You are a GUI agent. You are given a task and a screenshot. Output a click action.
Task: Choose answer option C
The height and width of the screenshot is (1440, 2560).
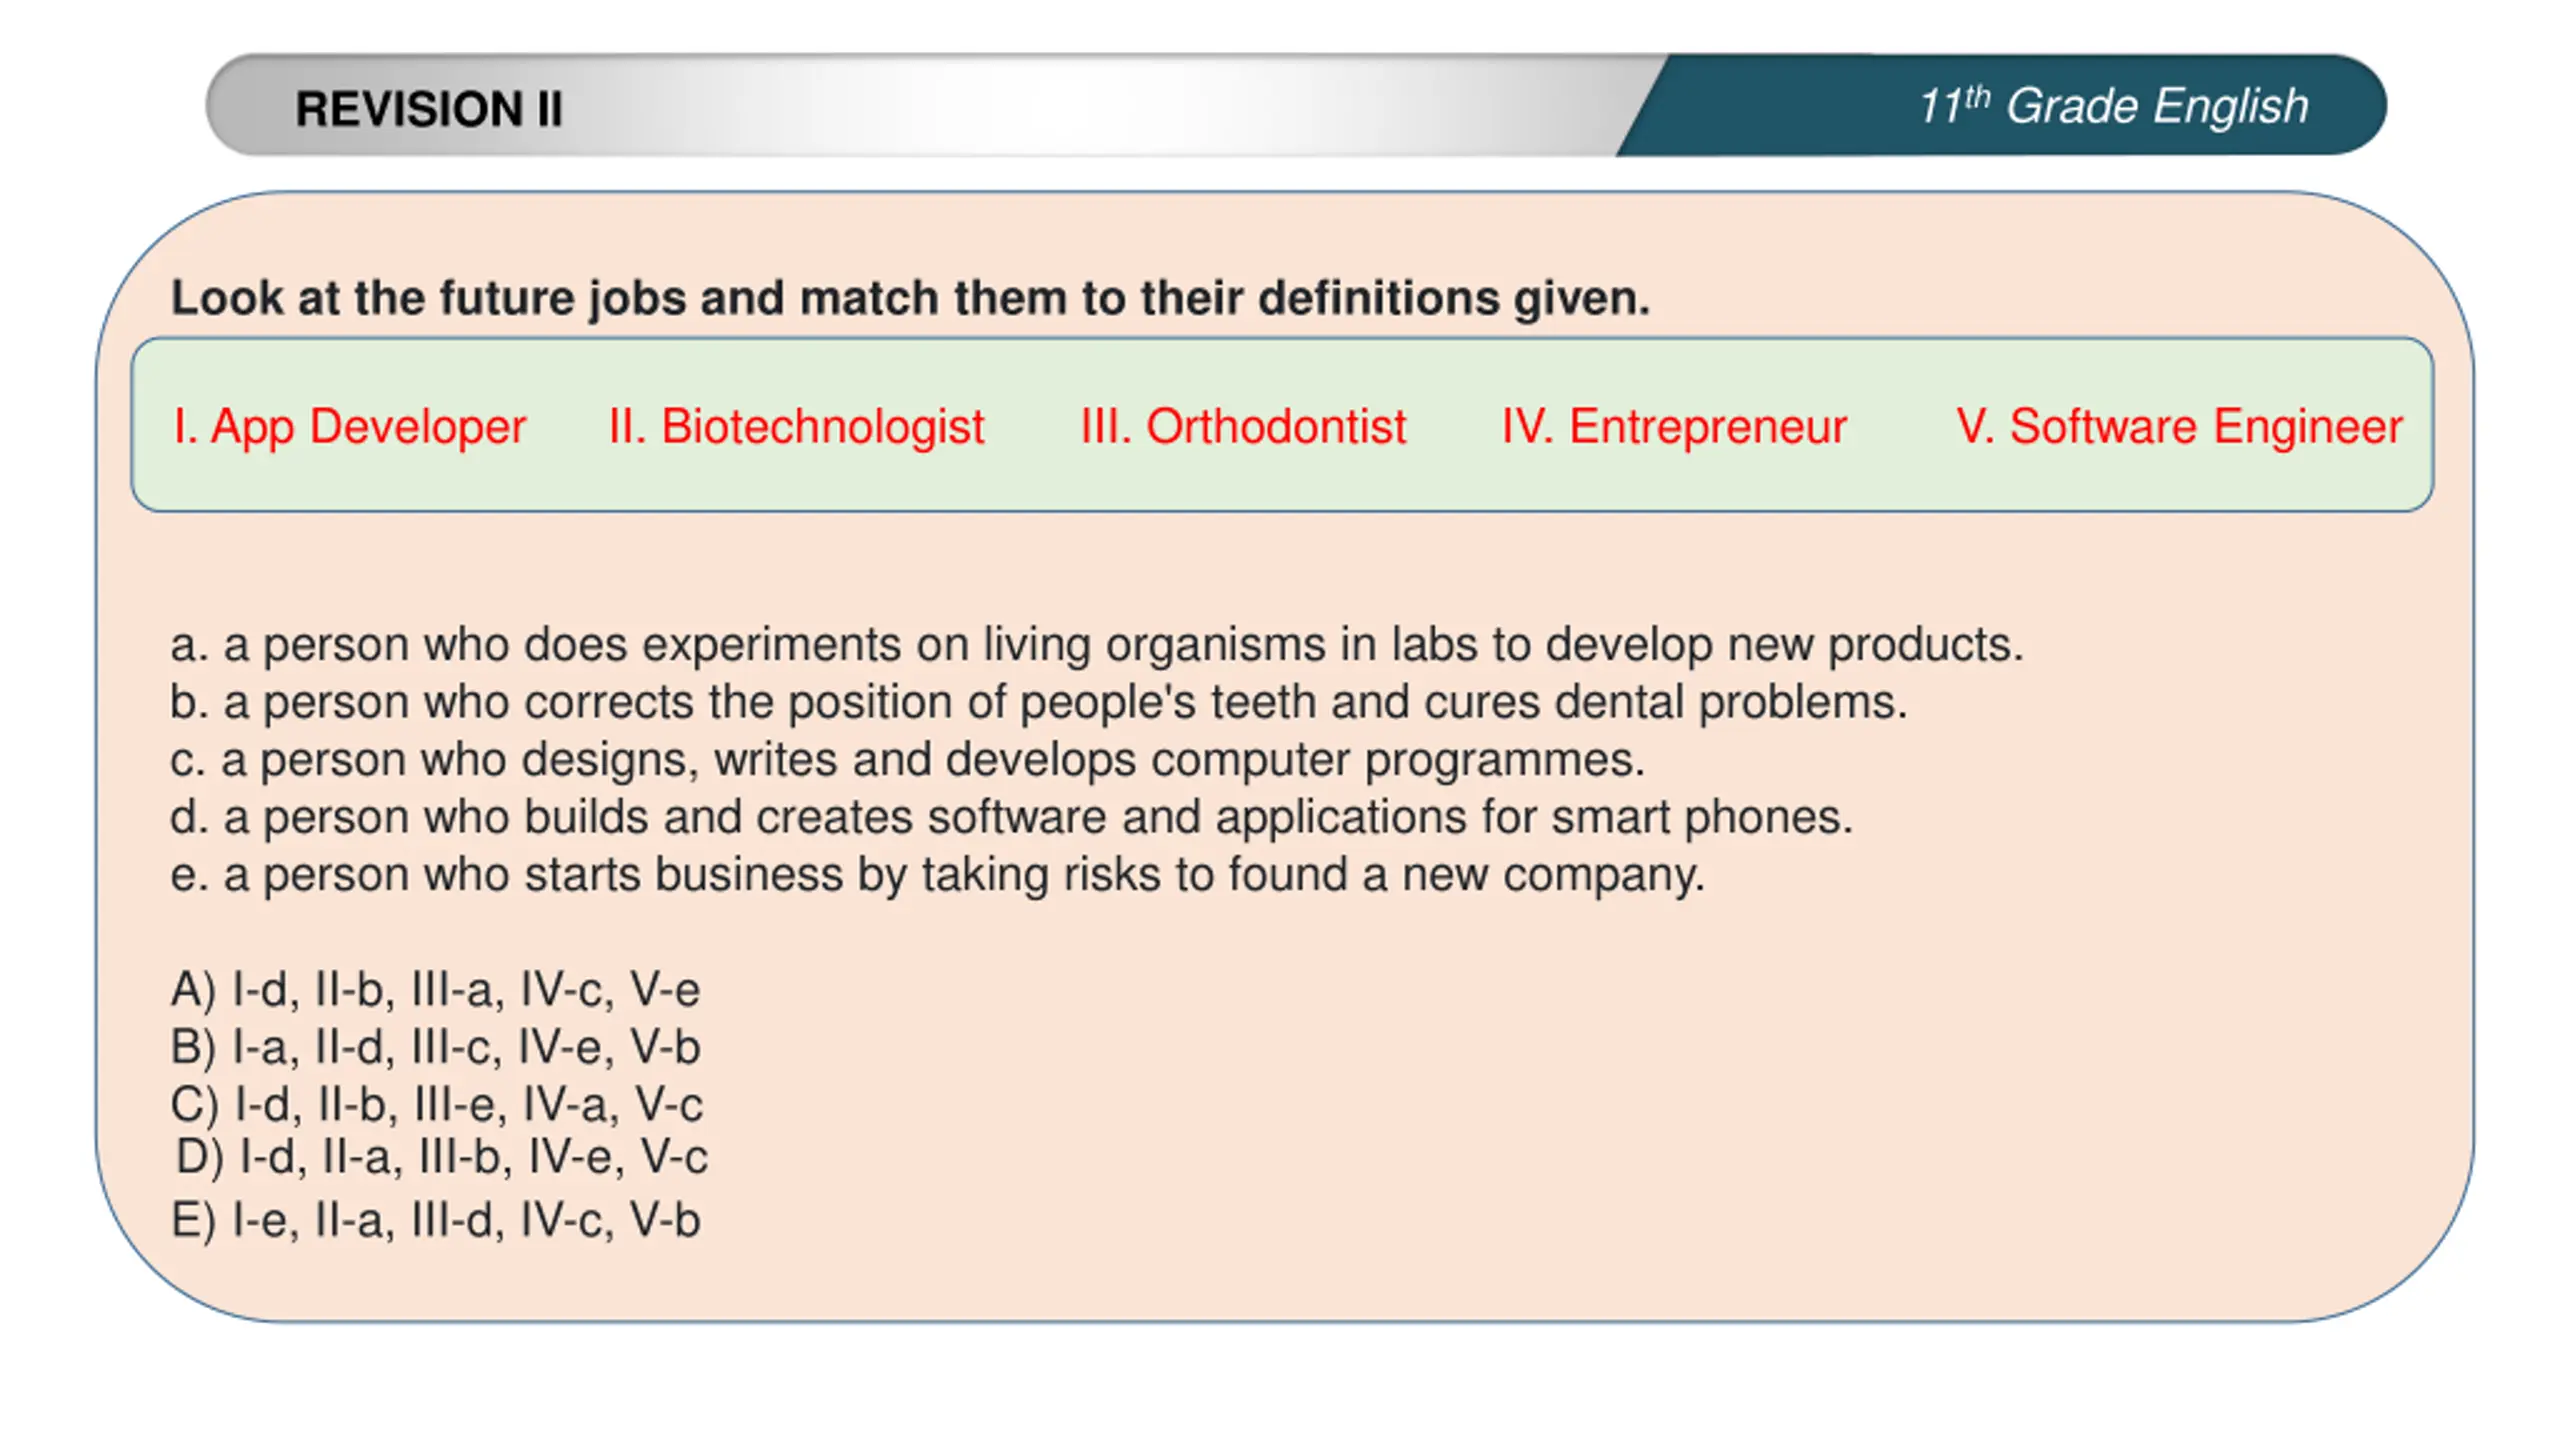point(436,1105)
